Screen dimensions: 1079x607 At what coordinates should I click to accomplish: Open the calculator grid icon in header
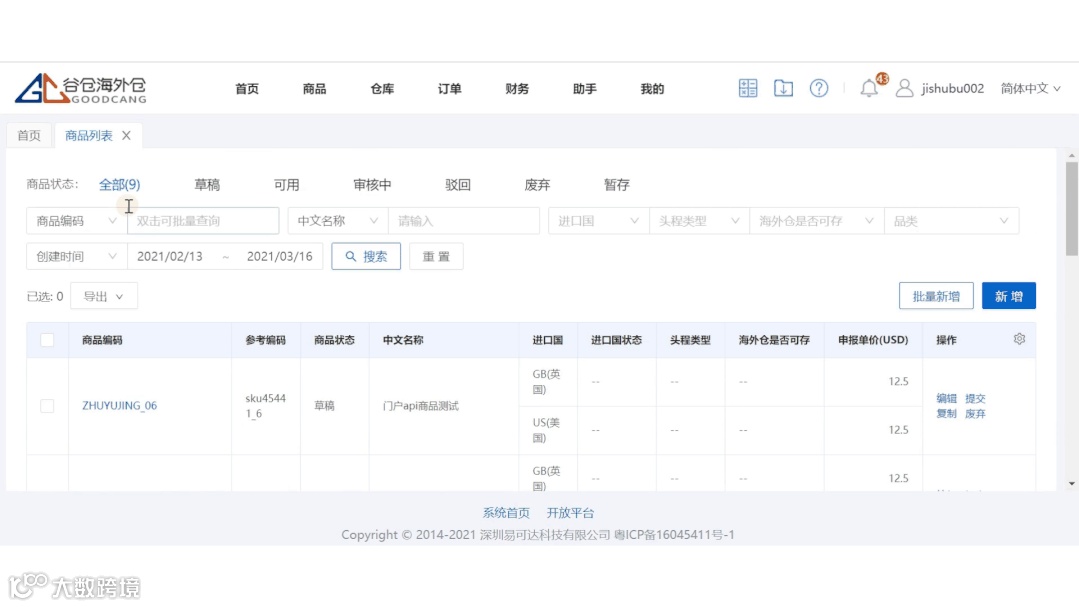tap(748, 88)
